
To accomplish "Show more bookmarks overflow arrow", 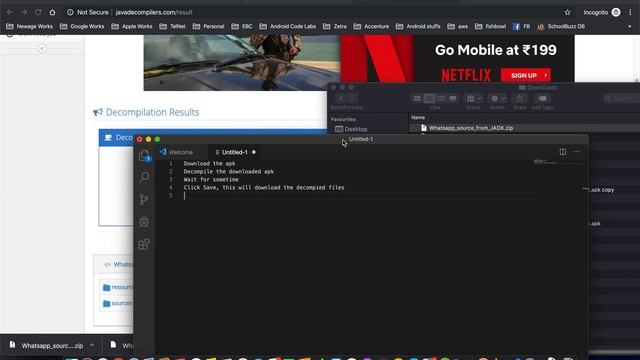I will (630, 26).
